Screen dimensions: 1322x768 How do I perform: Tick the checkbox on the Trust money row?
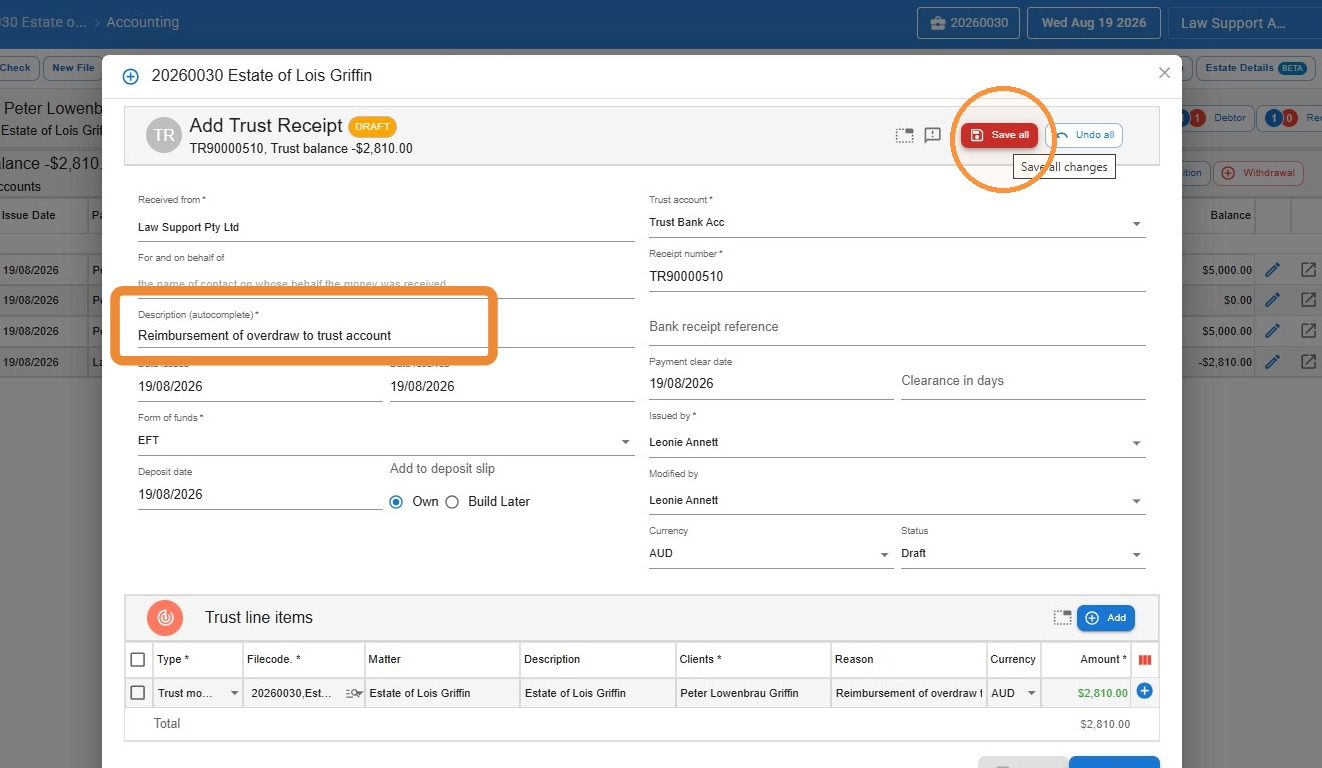(138, 693)
